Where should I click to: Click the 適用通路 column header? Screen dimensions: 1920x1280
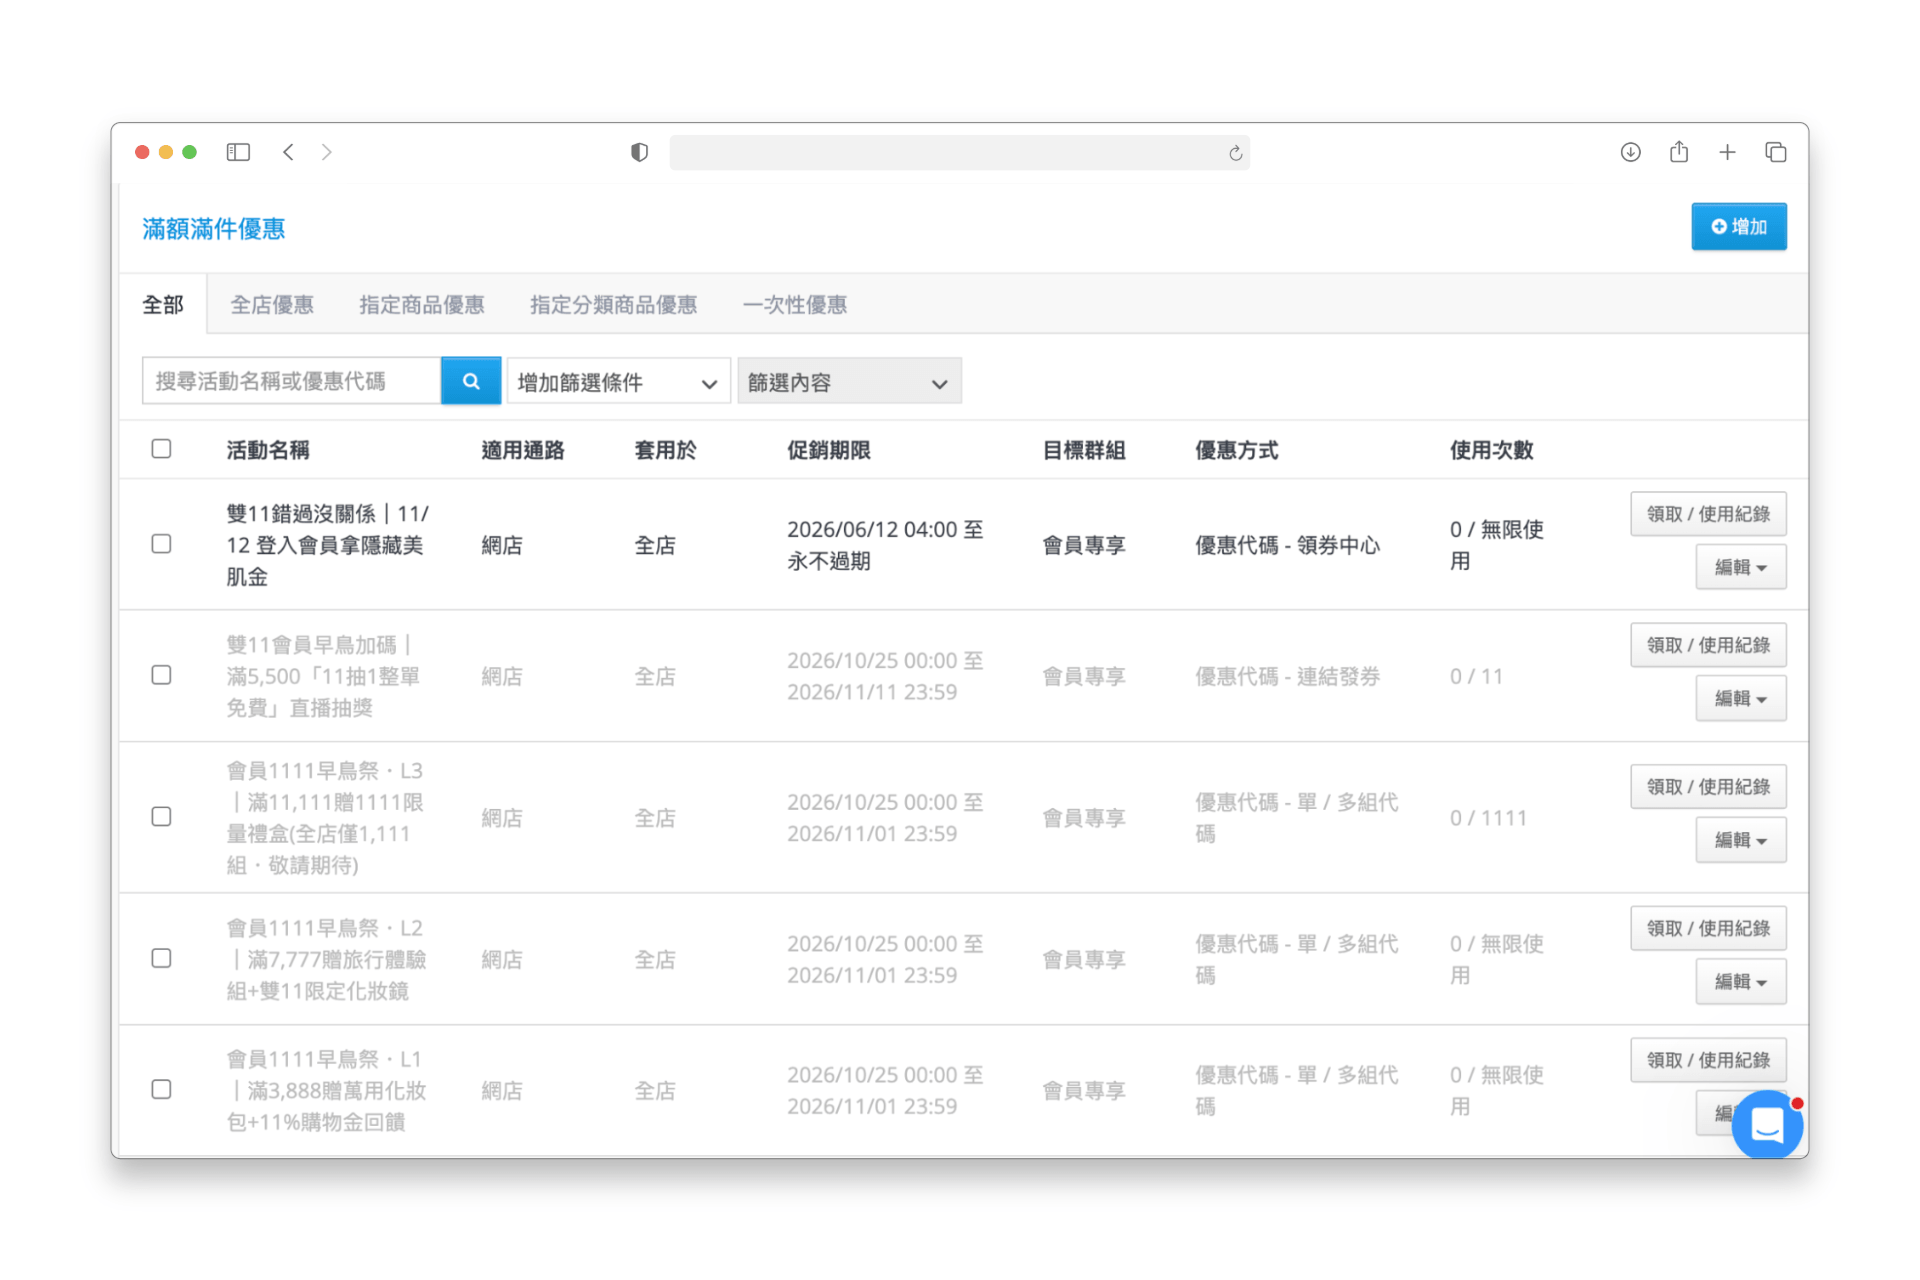point(522,450)
